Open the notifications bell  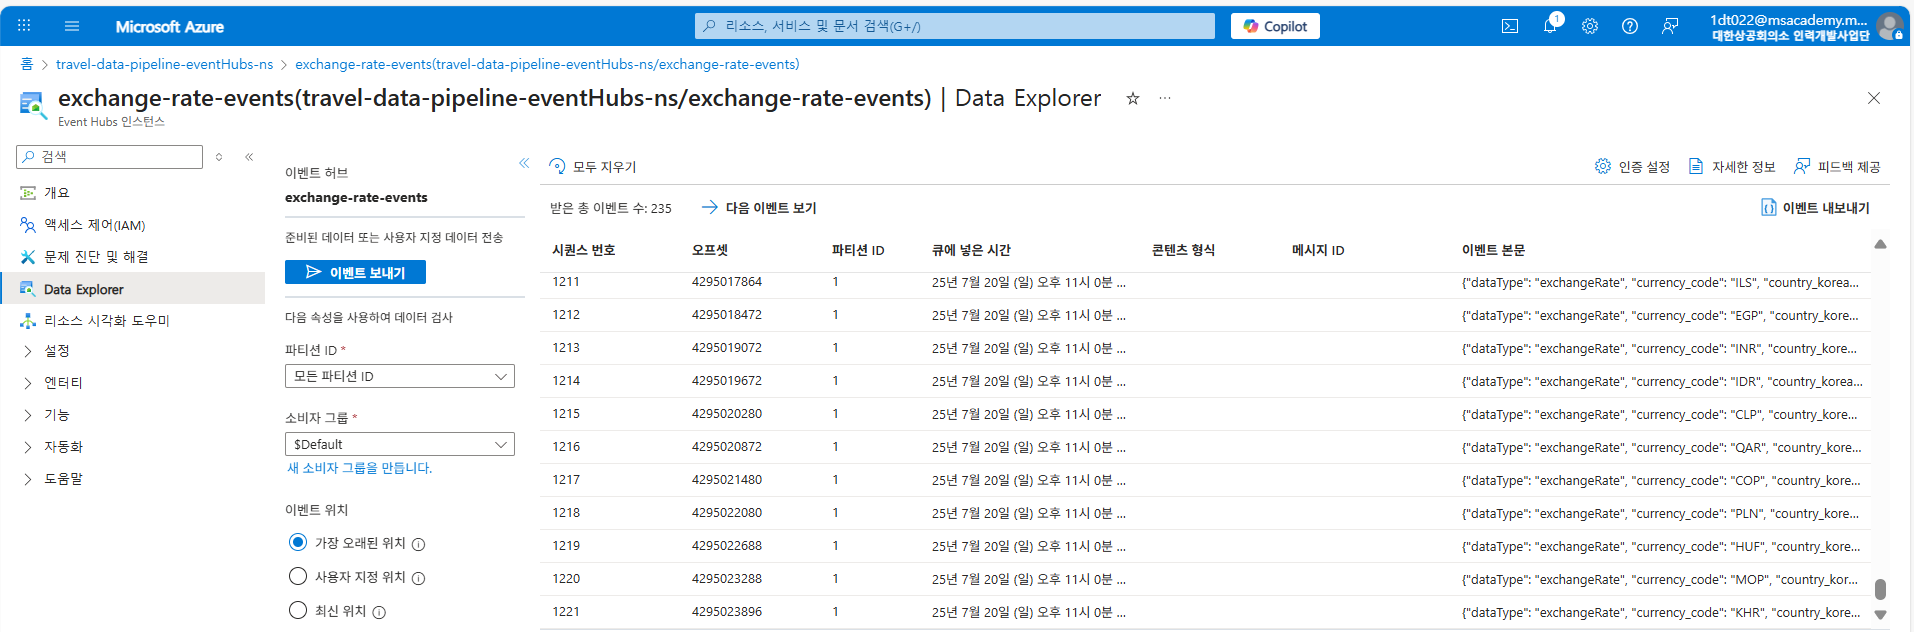(x=1550, y=27)
